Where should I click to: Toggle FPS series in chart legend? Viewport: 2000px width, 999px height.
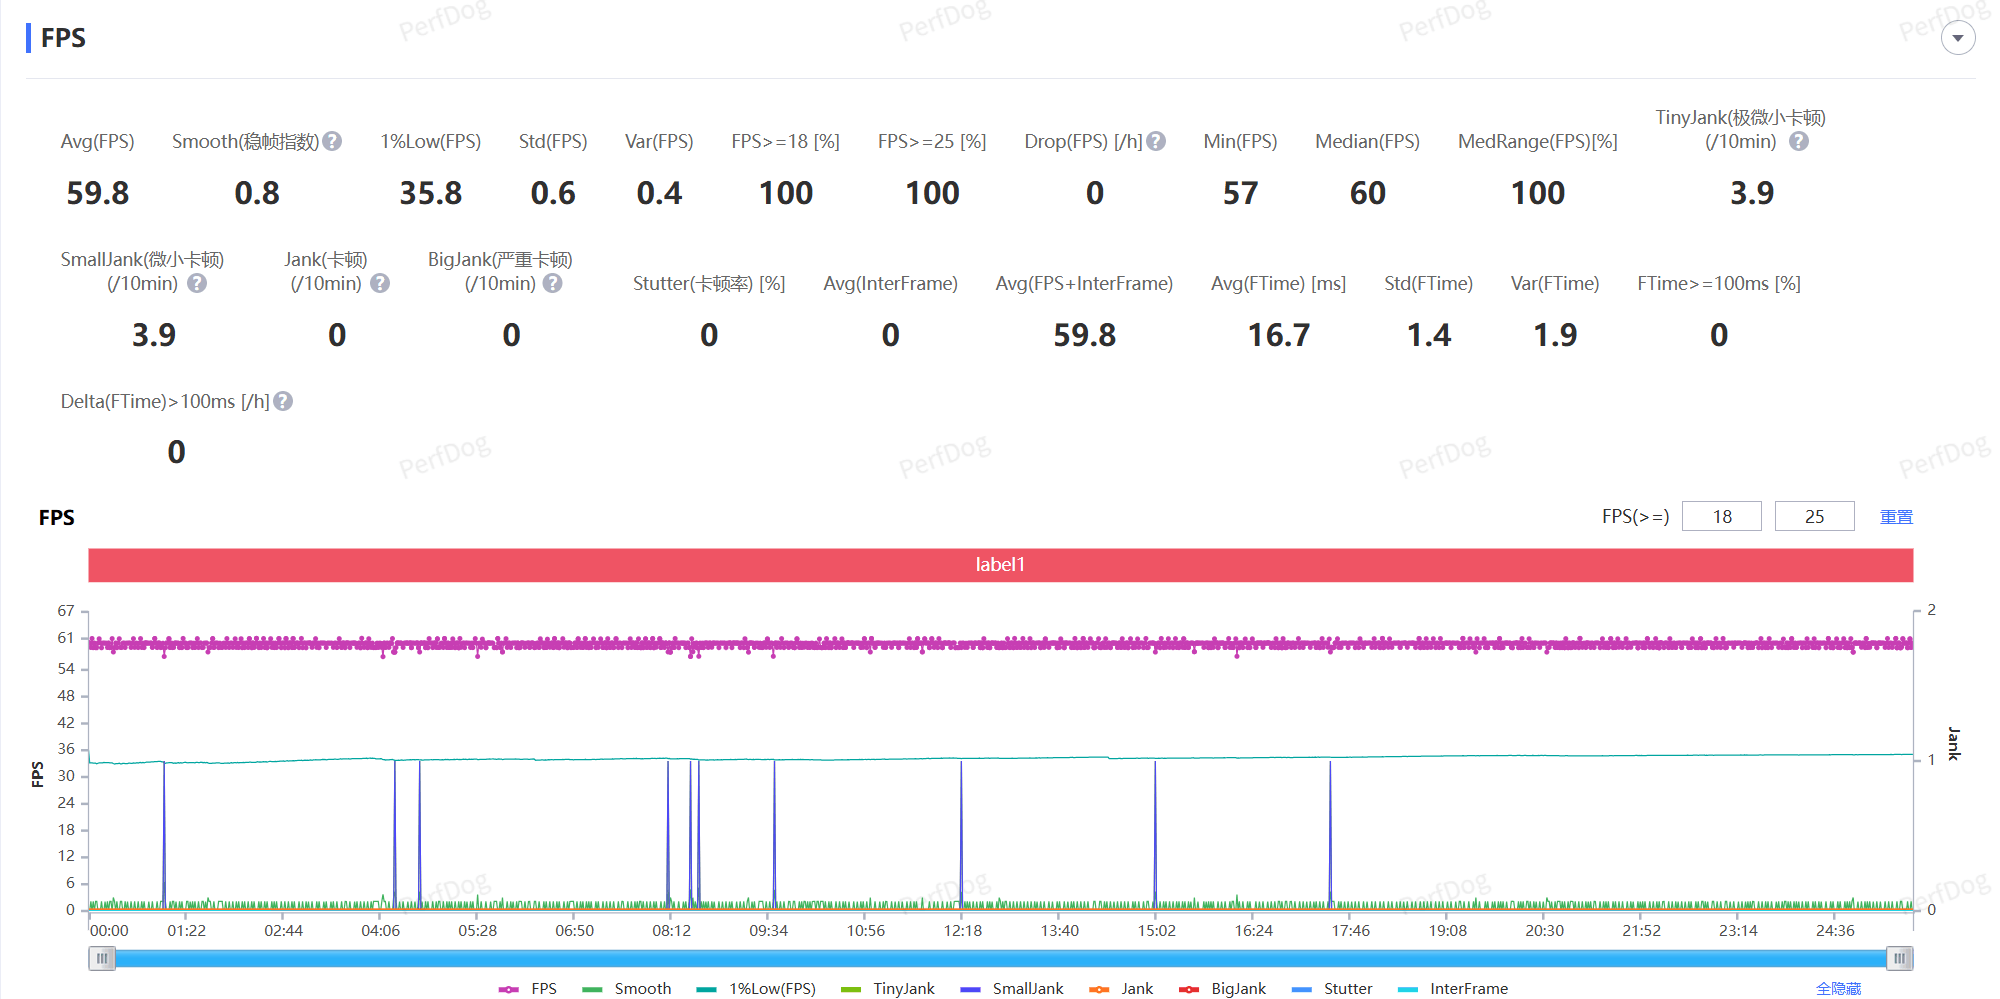click(529, 989)
